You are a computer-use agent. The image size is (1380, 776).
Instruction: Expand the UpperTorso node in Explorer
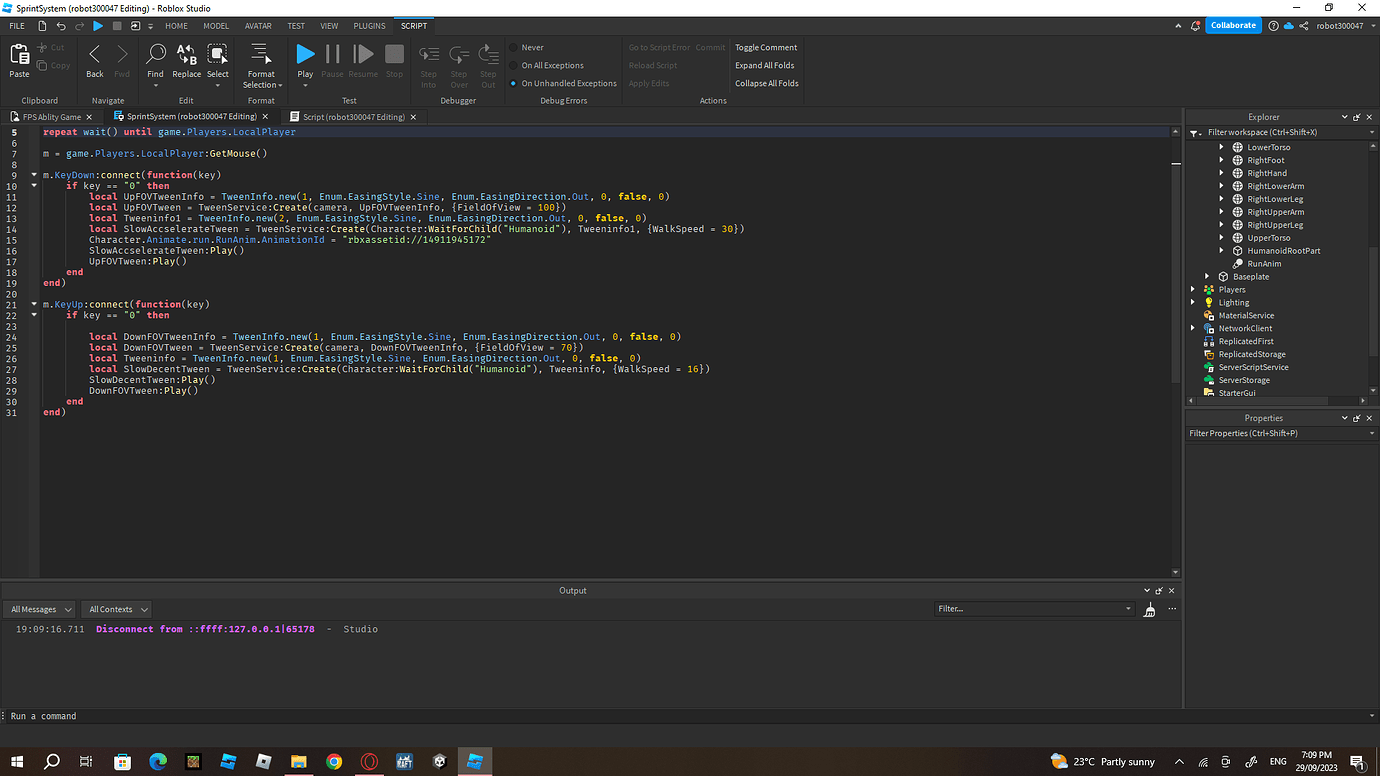tap(1221, 238)
